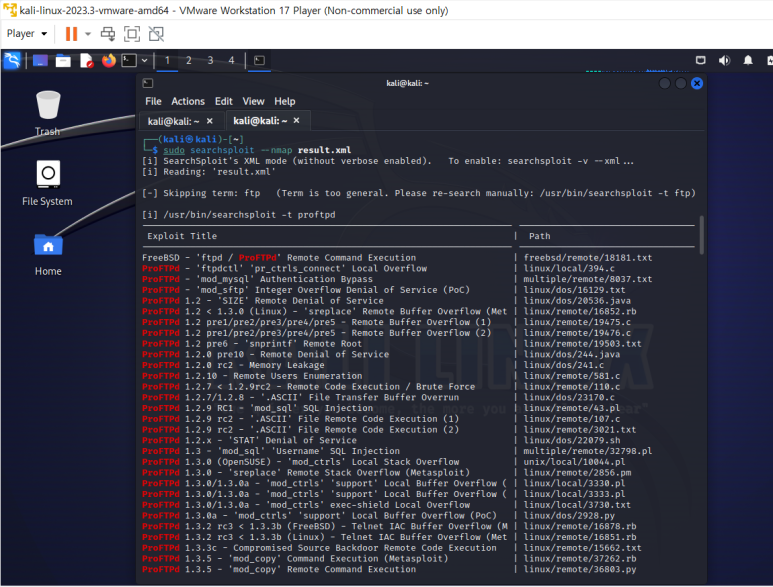Expand the terminal launcher dropdown arrow

pyautogui.click(x=144, y=60)
